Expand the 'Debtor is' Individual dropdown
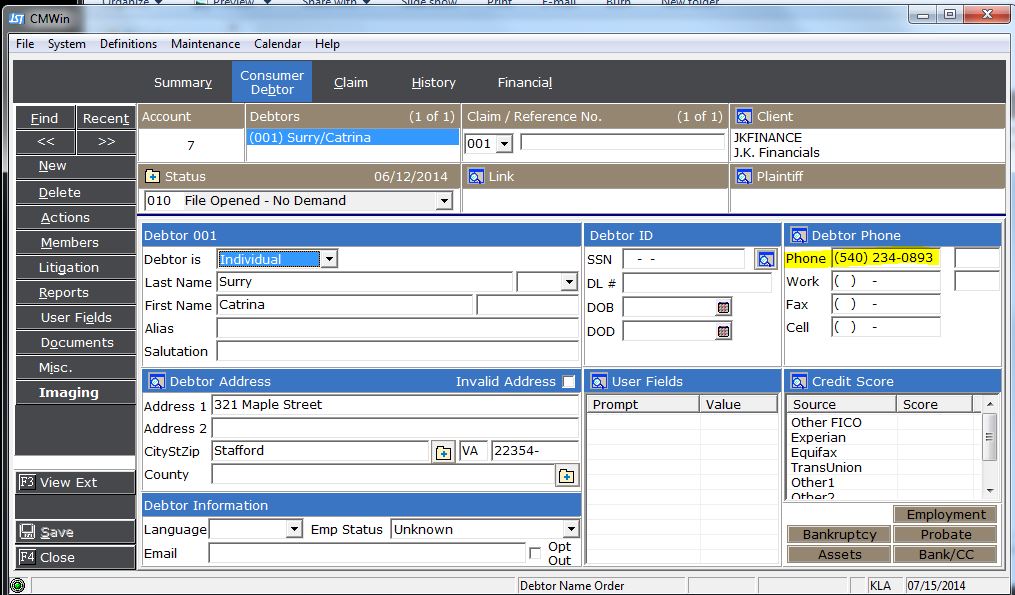Viewport: 1015px width, 595px height. [x=329, y=259]
